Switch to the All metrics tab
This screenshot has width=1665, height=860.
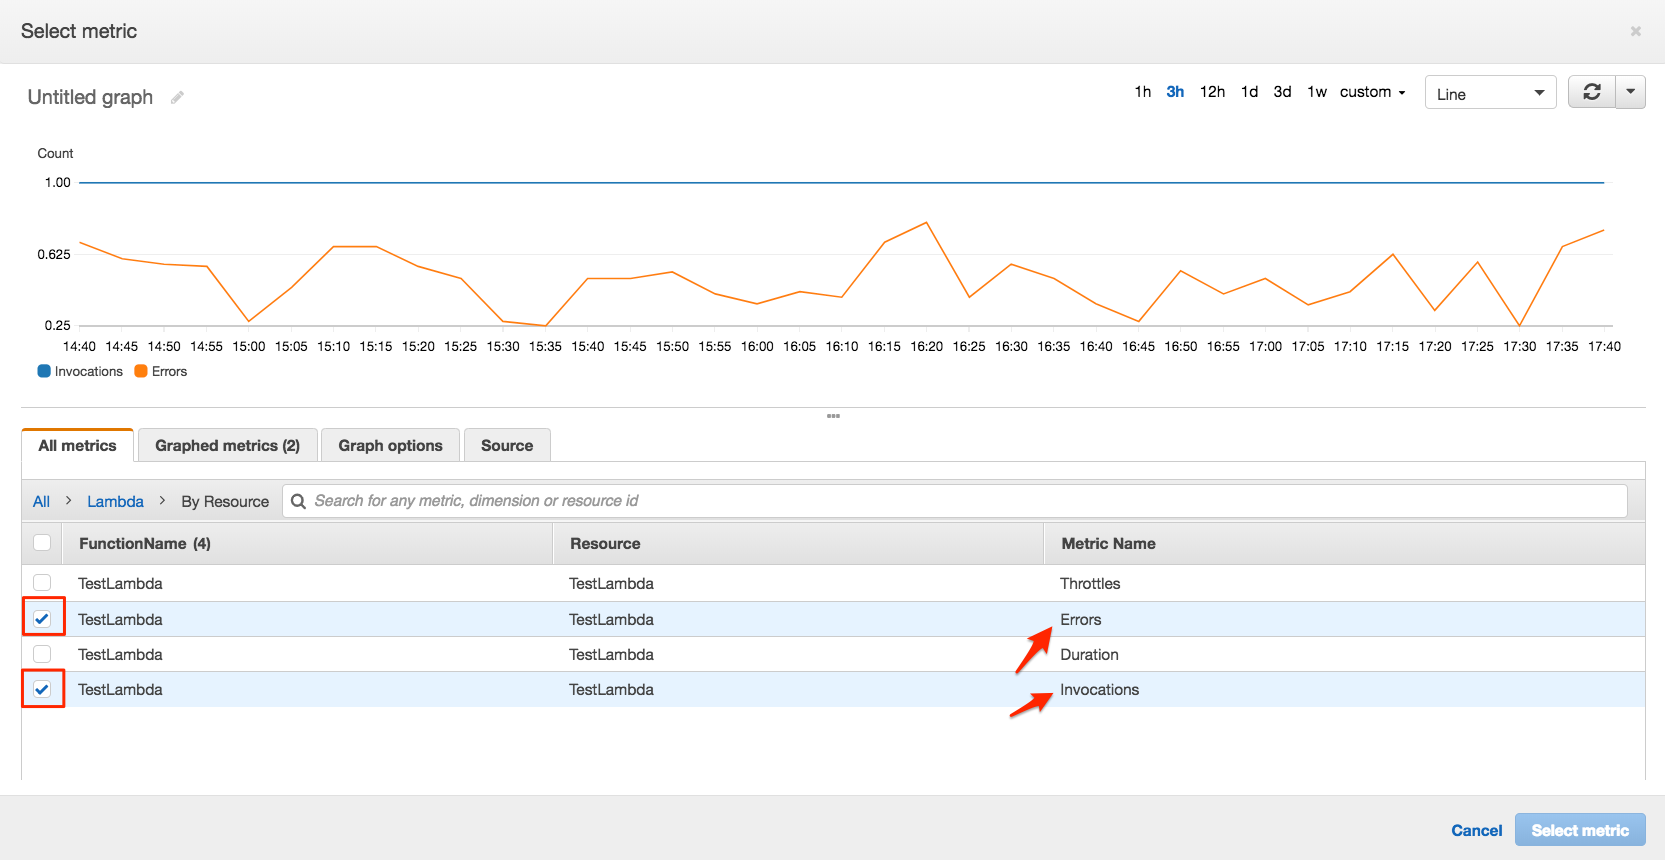tap(77, 445)
